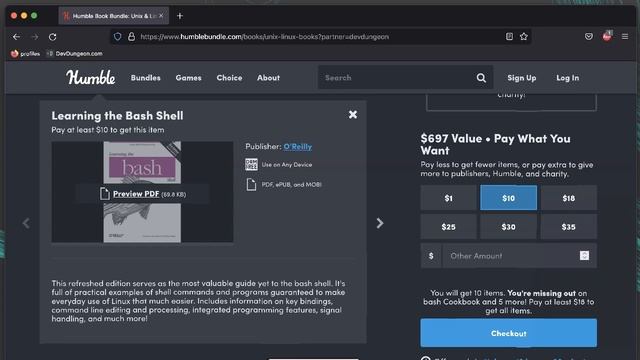Click the Humble logo
This screenshot has width=640, height=360.
(91, 77)
